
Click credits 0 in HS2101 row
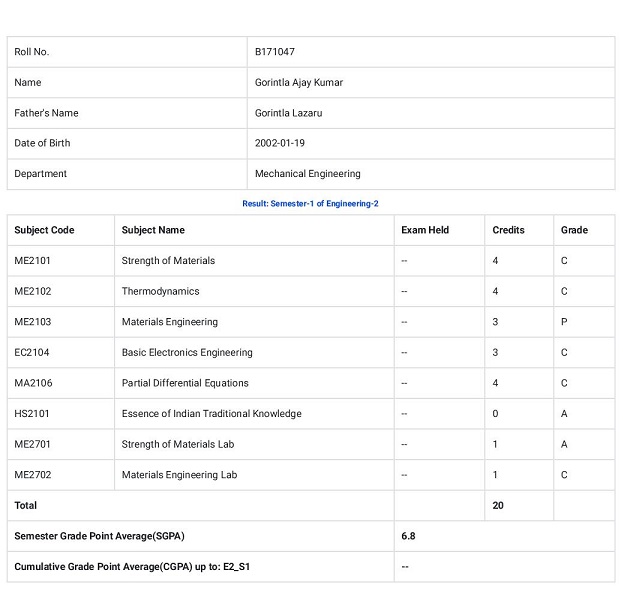click(x=495, y=414)
